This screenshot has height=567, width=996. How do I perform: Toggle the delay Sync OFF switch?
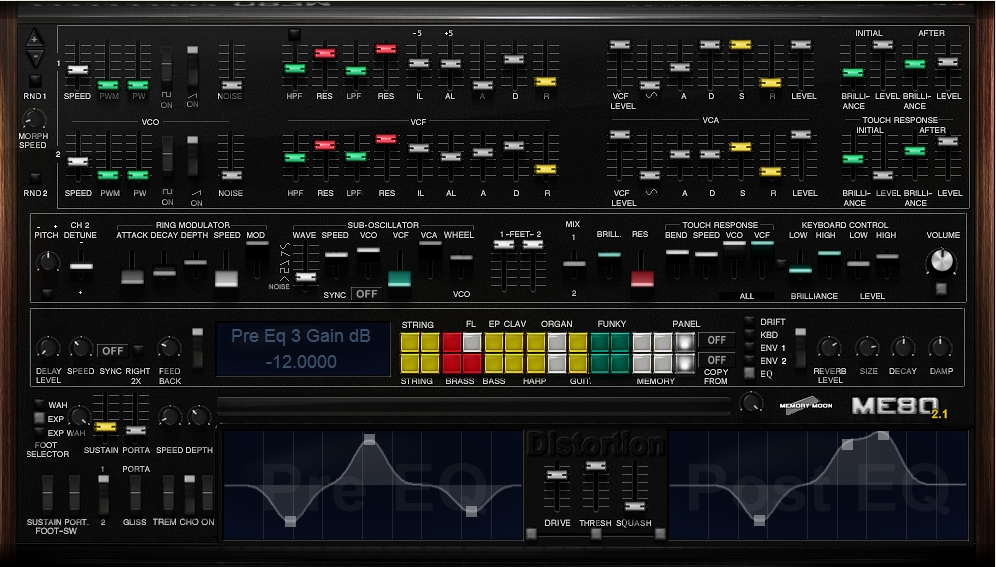click(x=111, y=351)
